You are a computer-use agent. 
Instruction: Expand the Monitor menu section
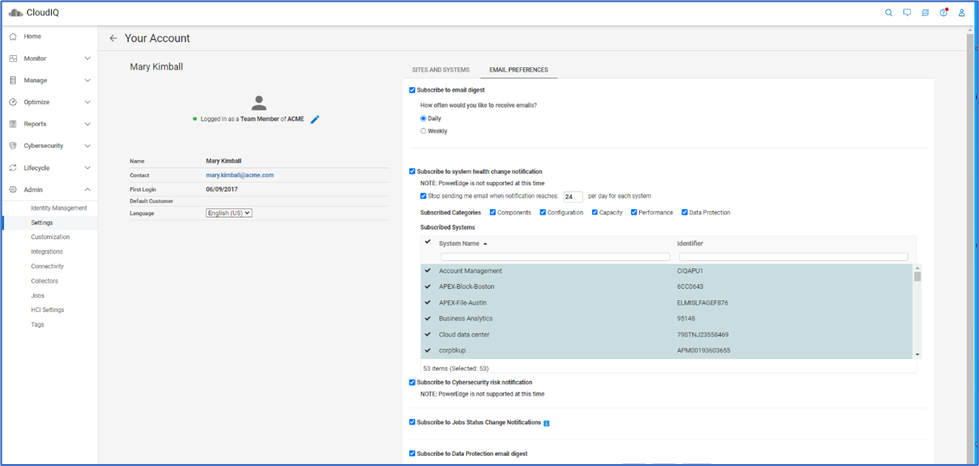pos(87,59)
